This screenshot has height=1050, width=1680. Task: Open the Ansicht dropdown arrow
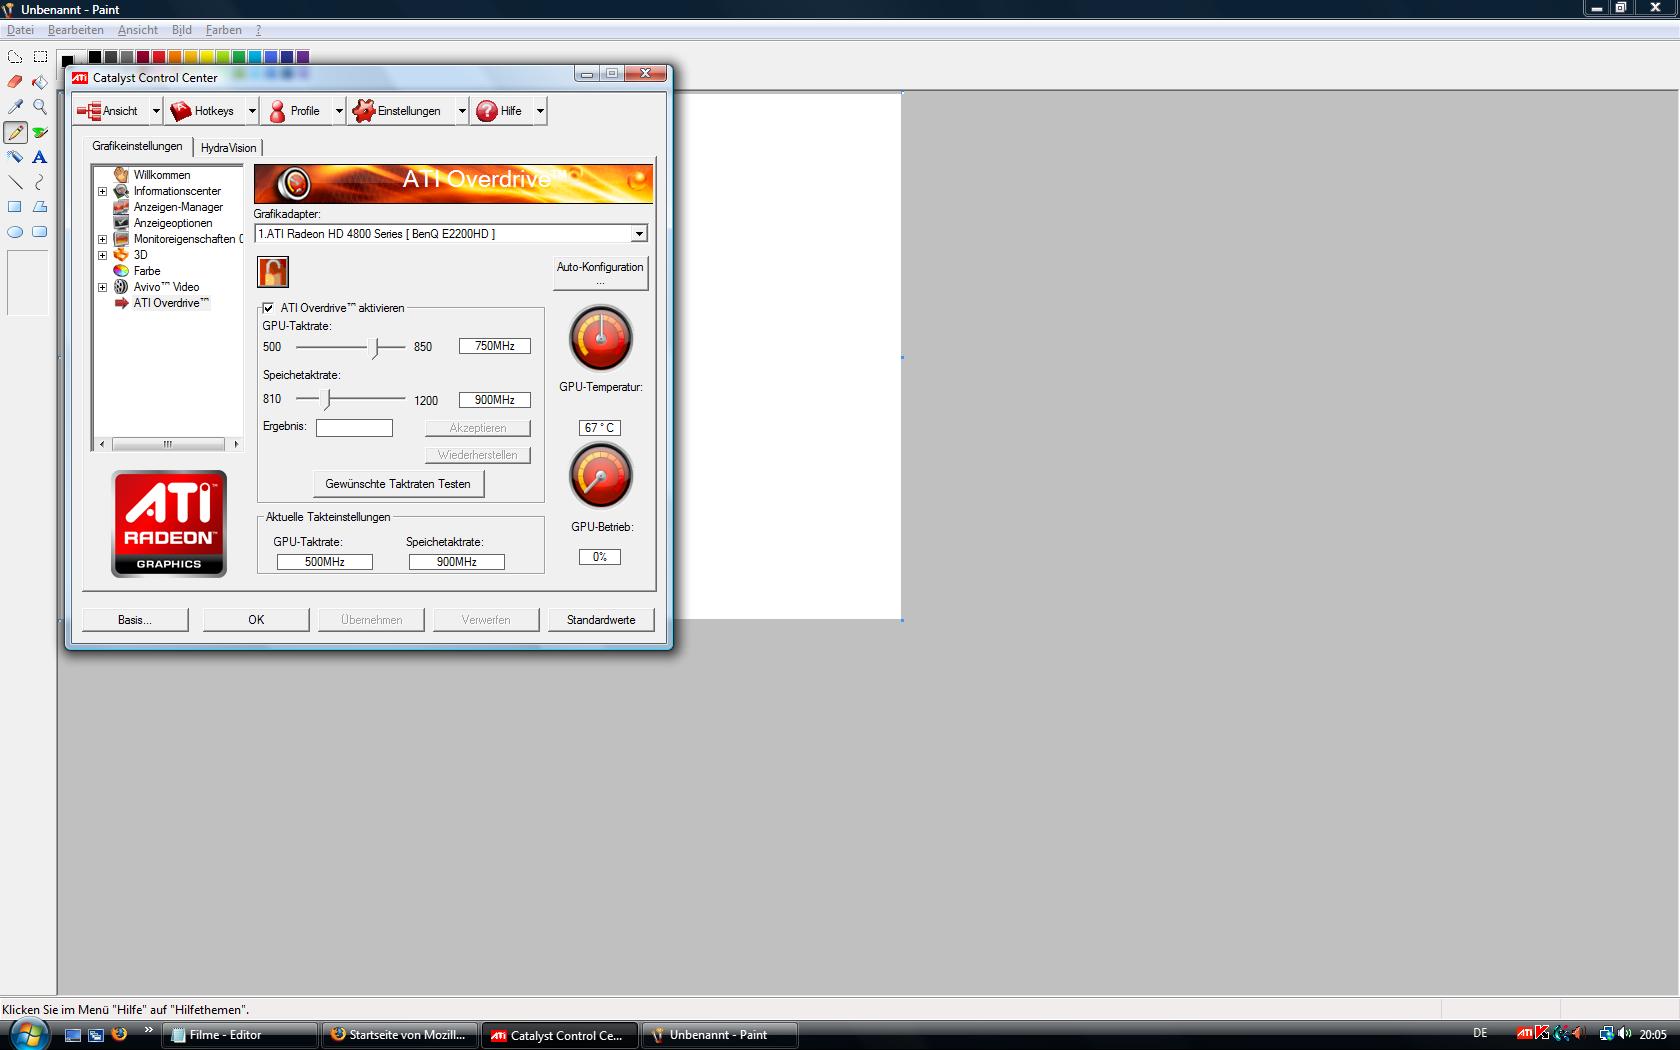coord(156,111)
